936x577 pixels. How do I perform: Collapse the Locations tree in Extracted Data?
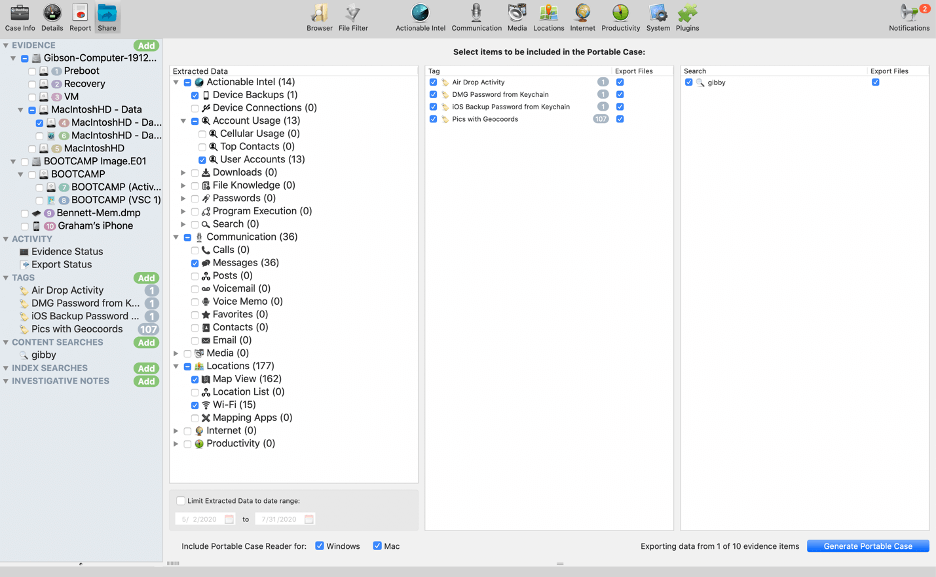coord(176,365)
